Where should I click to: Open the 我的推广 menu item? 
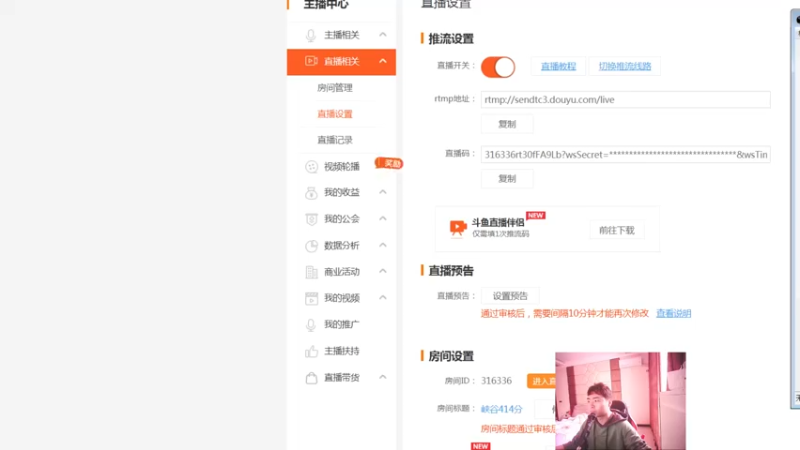[x=342, y=324]
